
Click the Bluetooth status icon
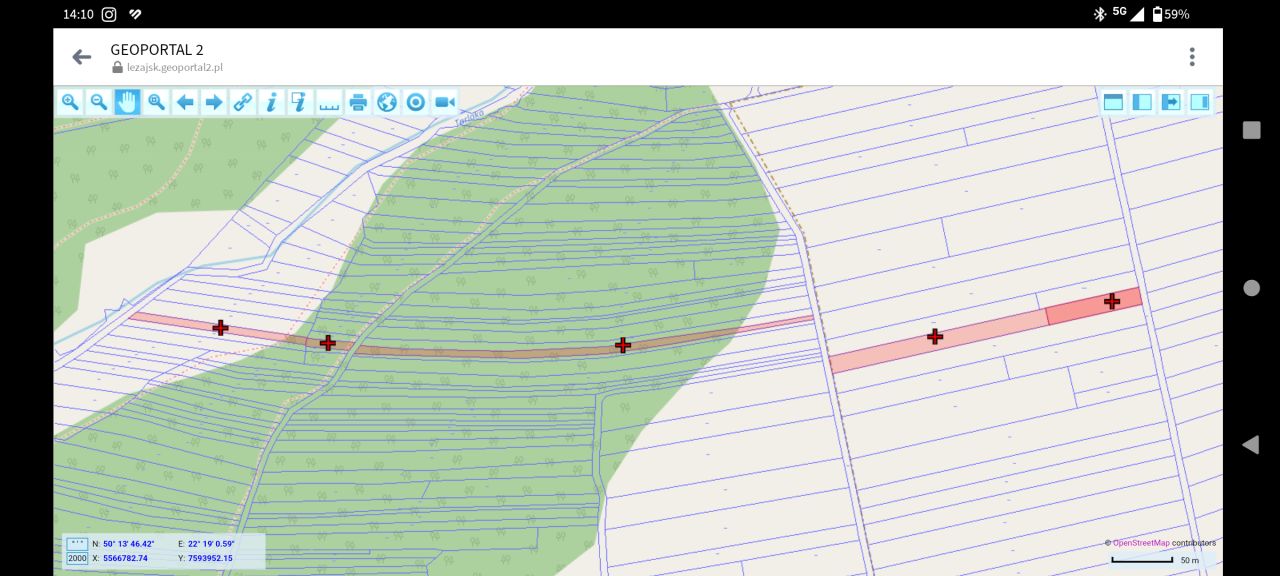tap(1099, 14)
